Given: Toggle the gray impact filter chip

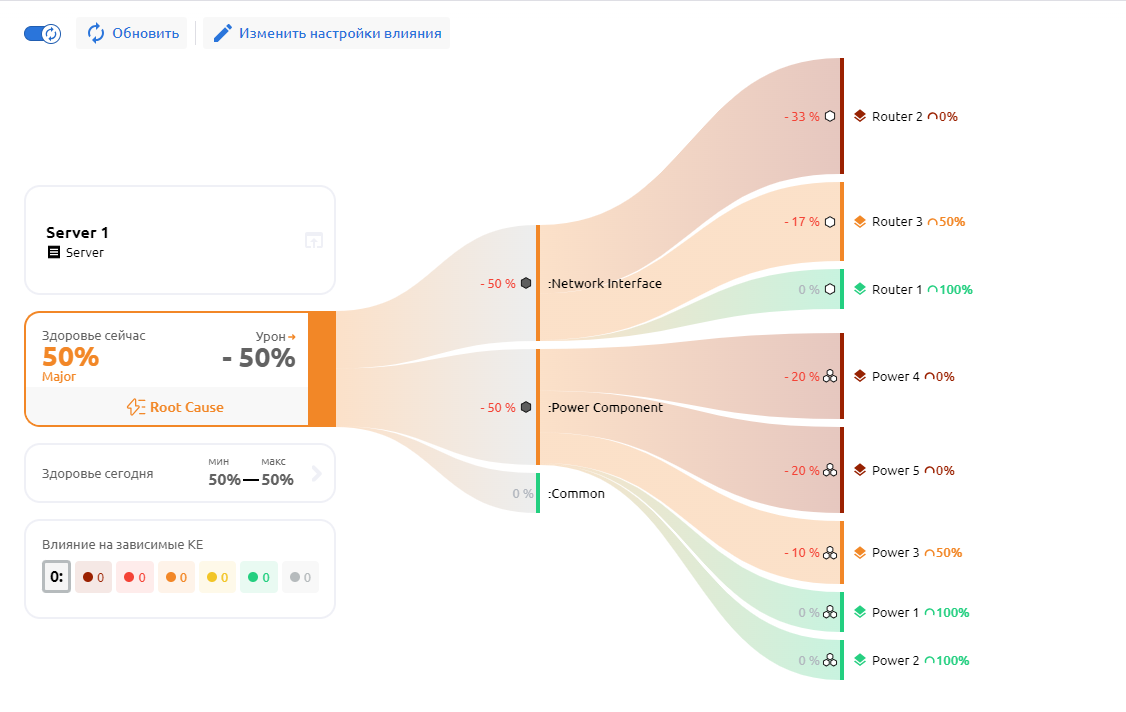Looking at the screenshot, I should (x=300, y=577).
